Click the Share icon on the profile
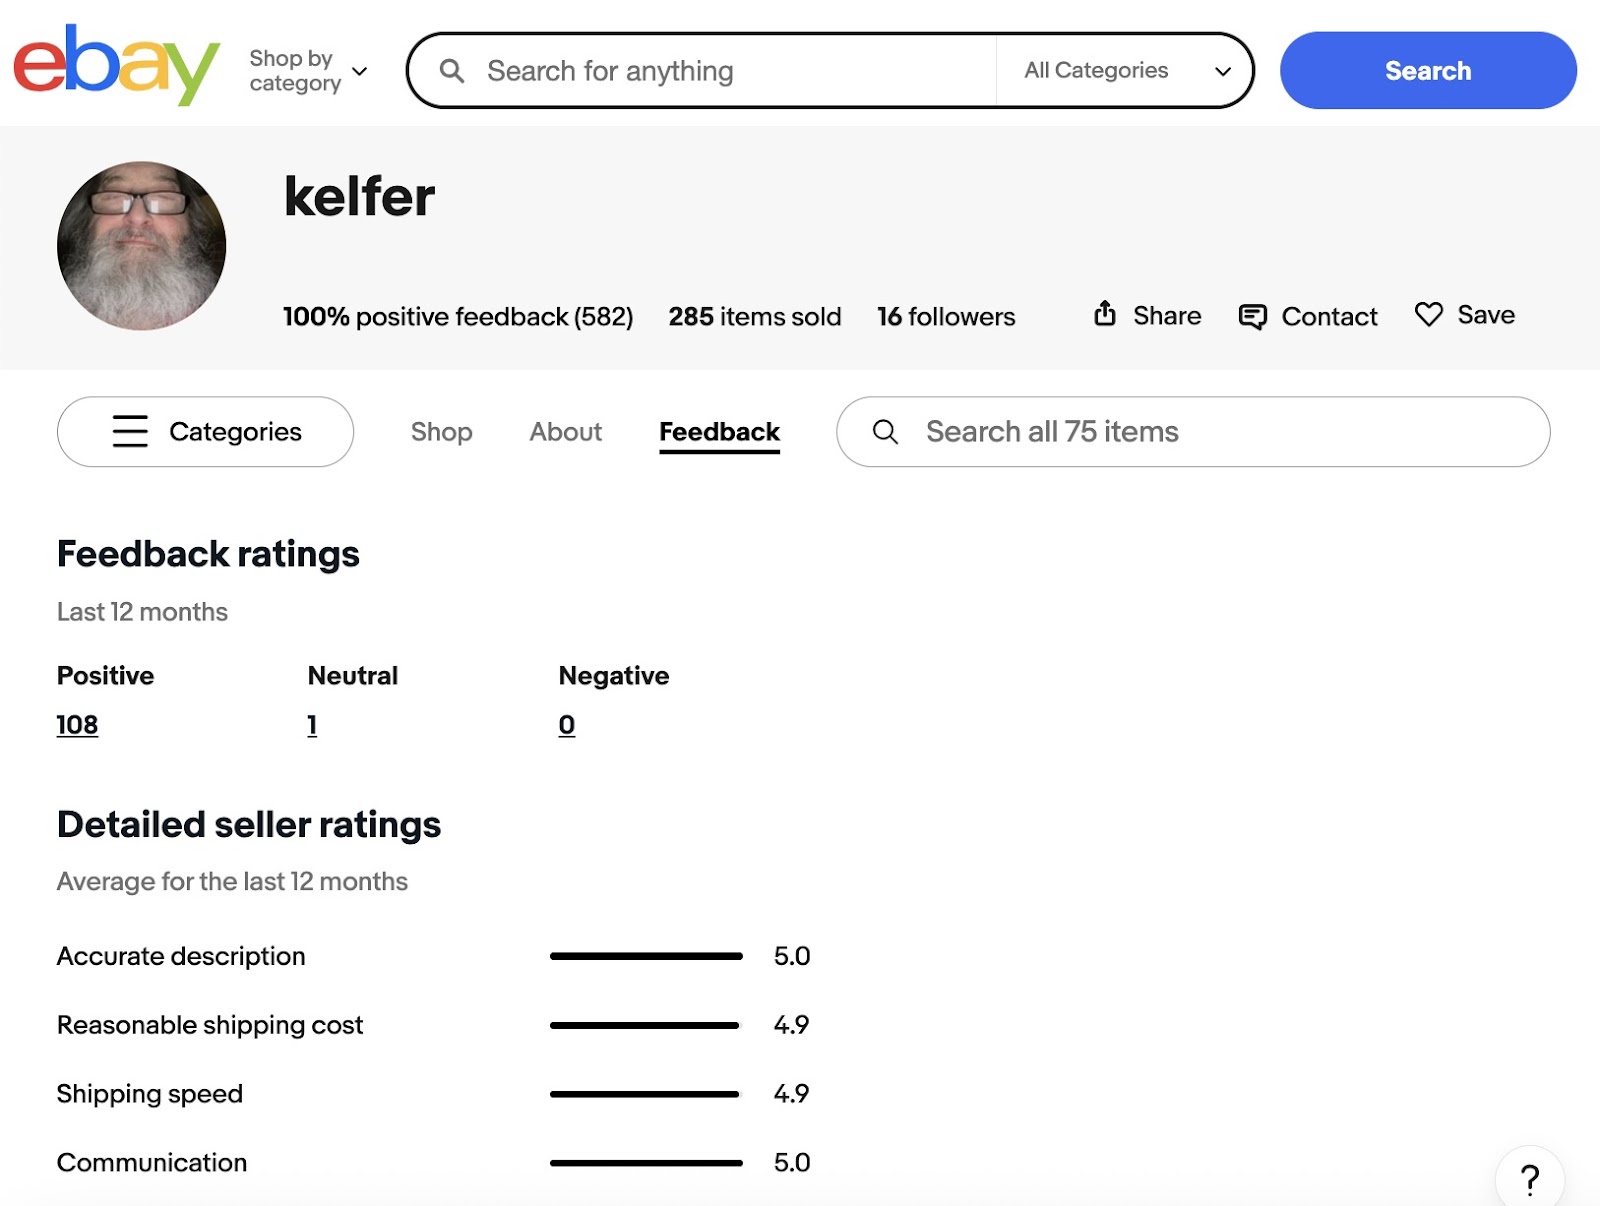Viewport: 1600px width, 1206px height. point(1105,315)
